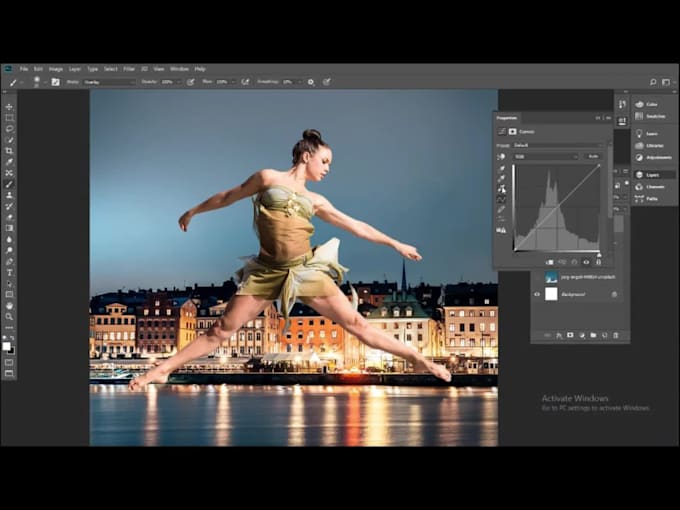Select the black point eyedropper
Viewport: 680px width, 510px height.
click(x=501, y=168)
